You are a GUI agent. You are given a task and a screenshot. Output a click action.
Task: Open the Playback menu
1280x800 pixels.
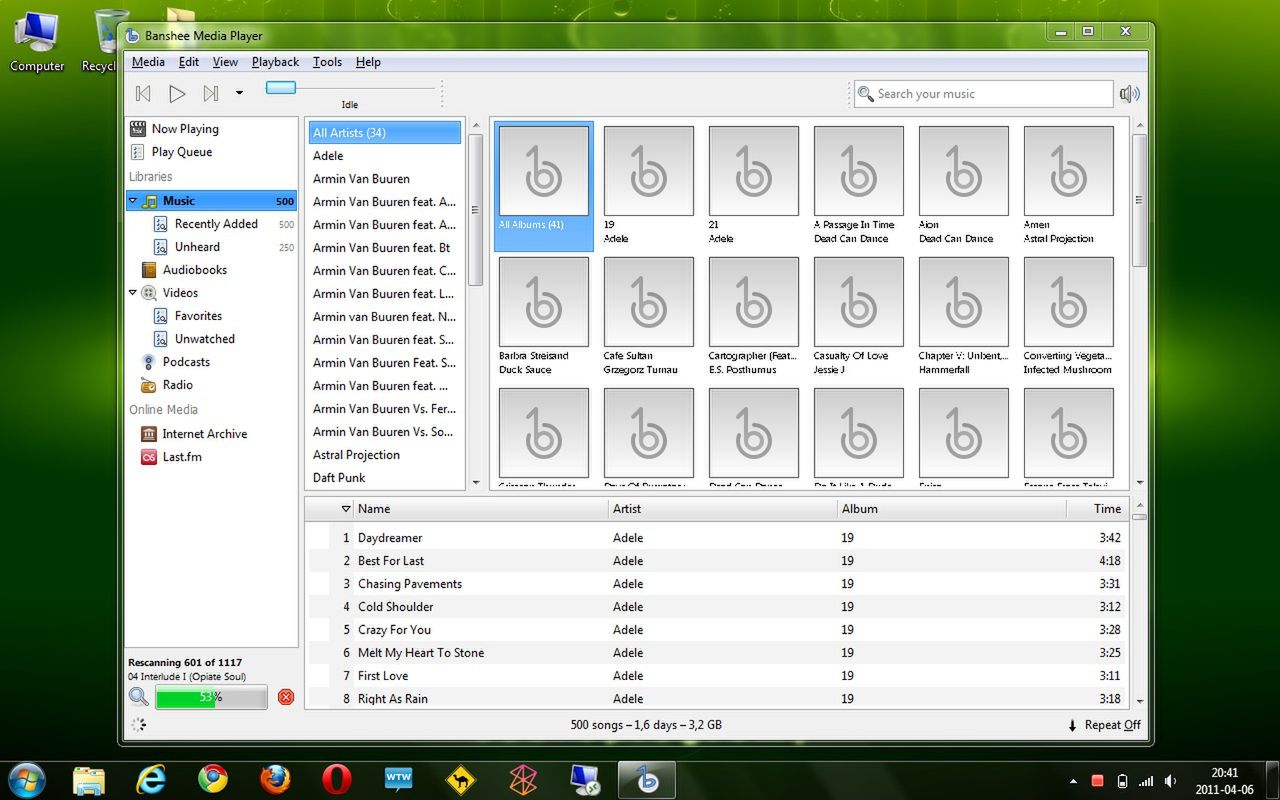[x=275, y=62]
